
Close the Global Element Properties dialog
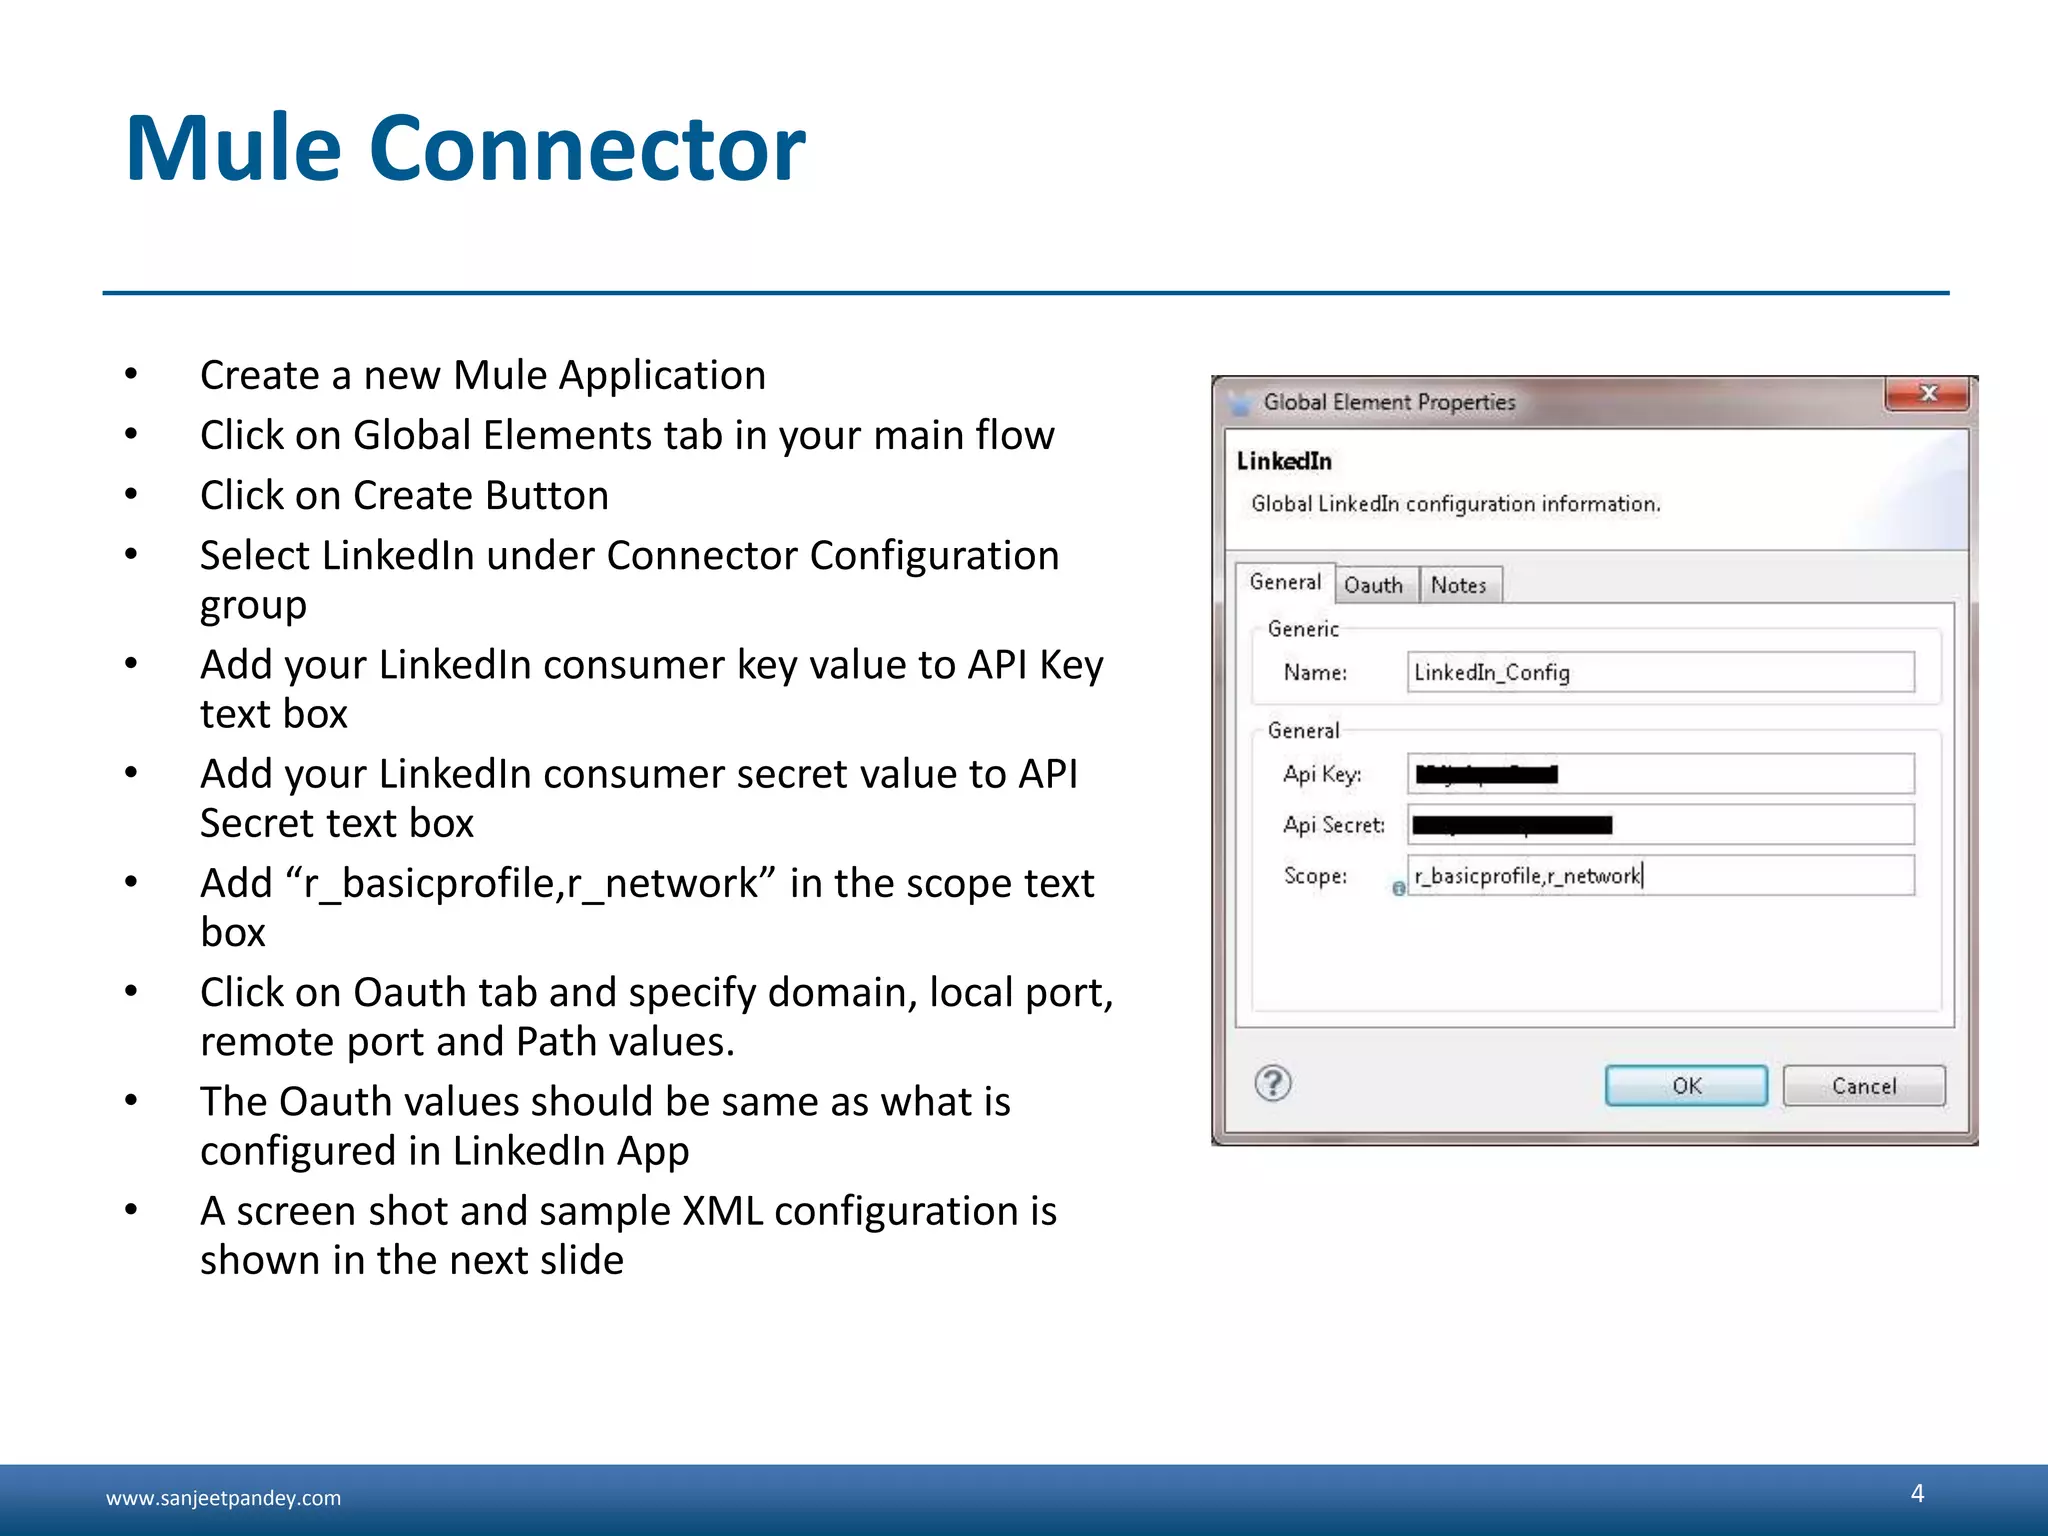(x=1927, y=394)
